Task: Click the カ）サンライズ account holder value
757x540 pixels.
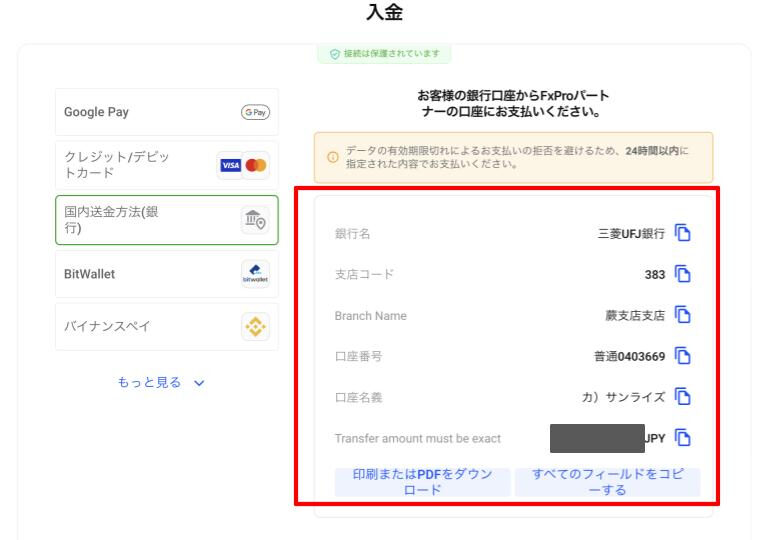Action: tap(623, 397)
